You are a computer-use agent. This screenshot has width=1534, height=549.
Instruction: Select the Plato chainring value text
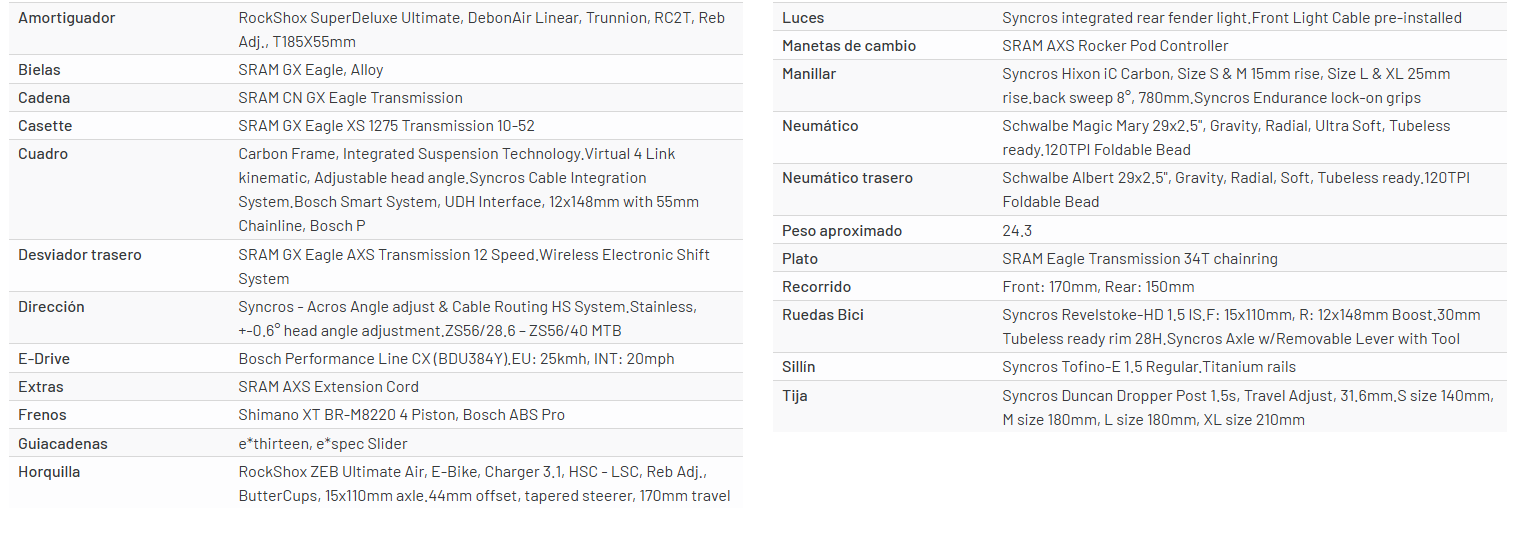pyautogui.click(x=1140, y=259)
